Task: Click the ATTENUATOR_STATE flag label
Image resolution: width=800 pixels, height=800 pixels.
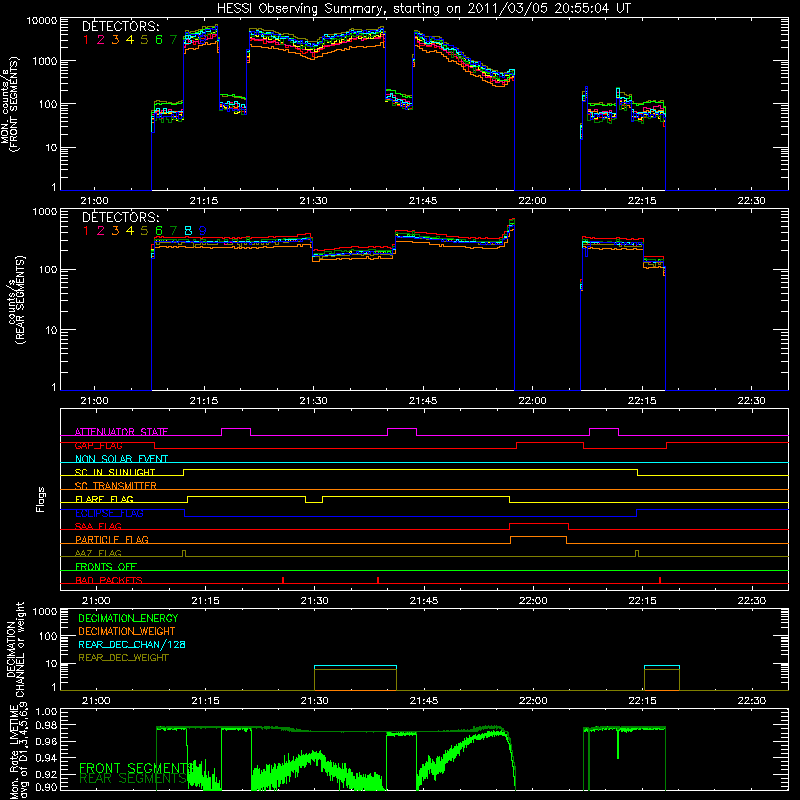Action: (121, 432)
